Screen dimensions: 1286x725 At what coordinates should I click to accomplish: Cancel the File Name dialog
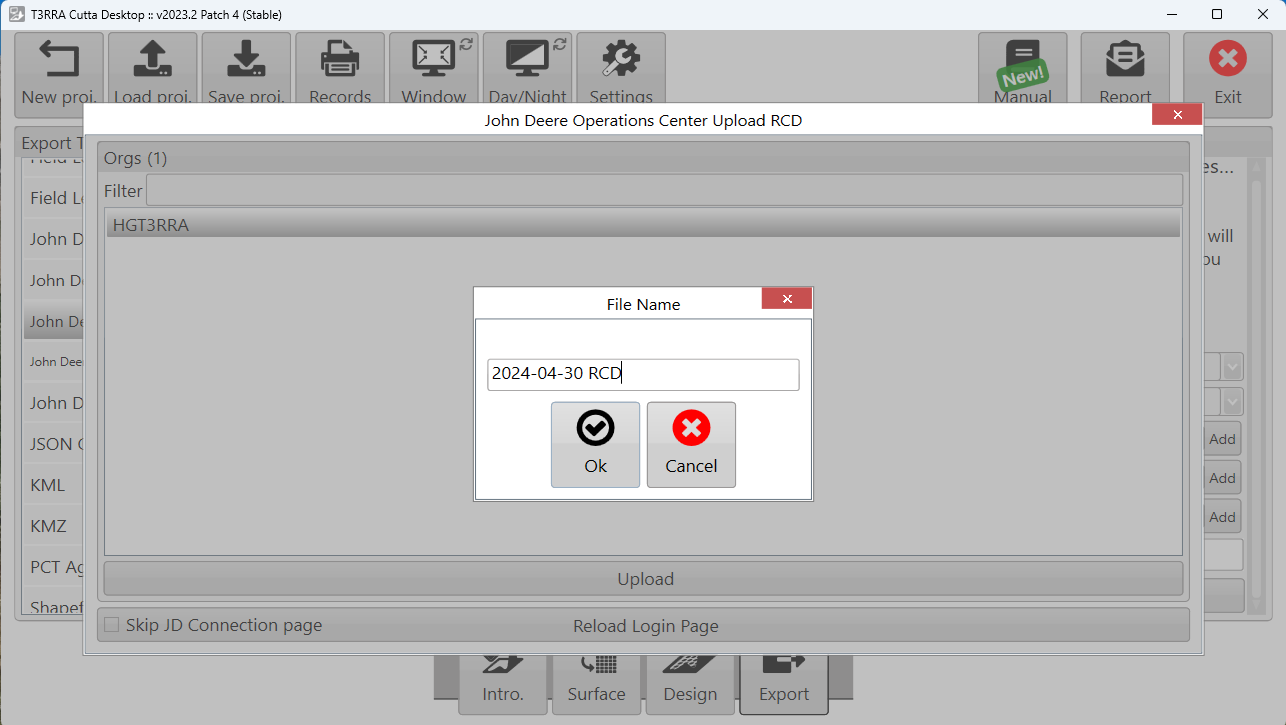(x=691, y=445)
